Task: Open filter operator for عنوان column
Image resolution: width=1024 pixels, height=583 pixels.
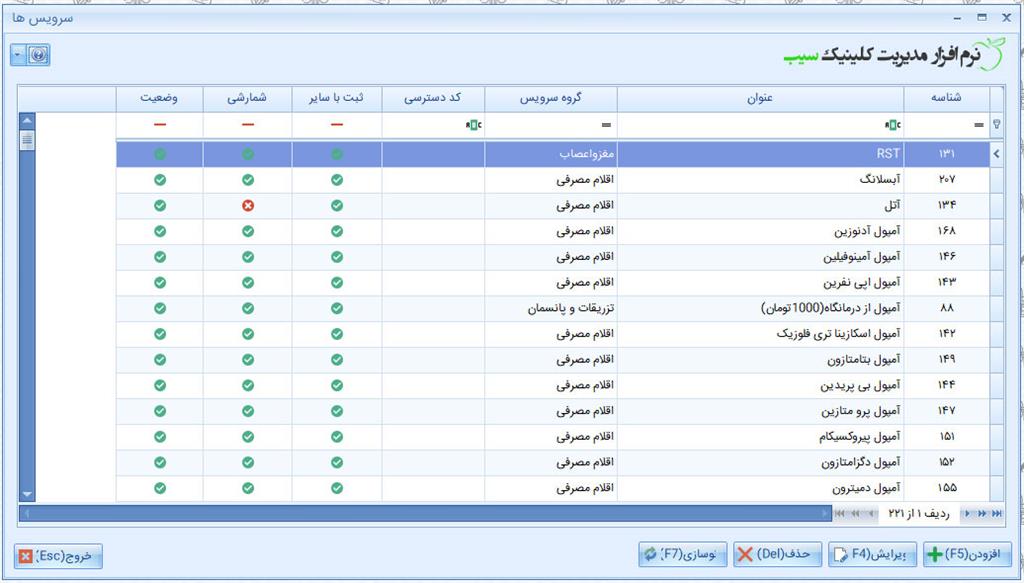Action: pos(892,125)
